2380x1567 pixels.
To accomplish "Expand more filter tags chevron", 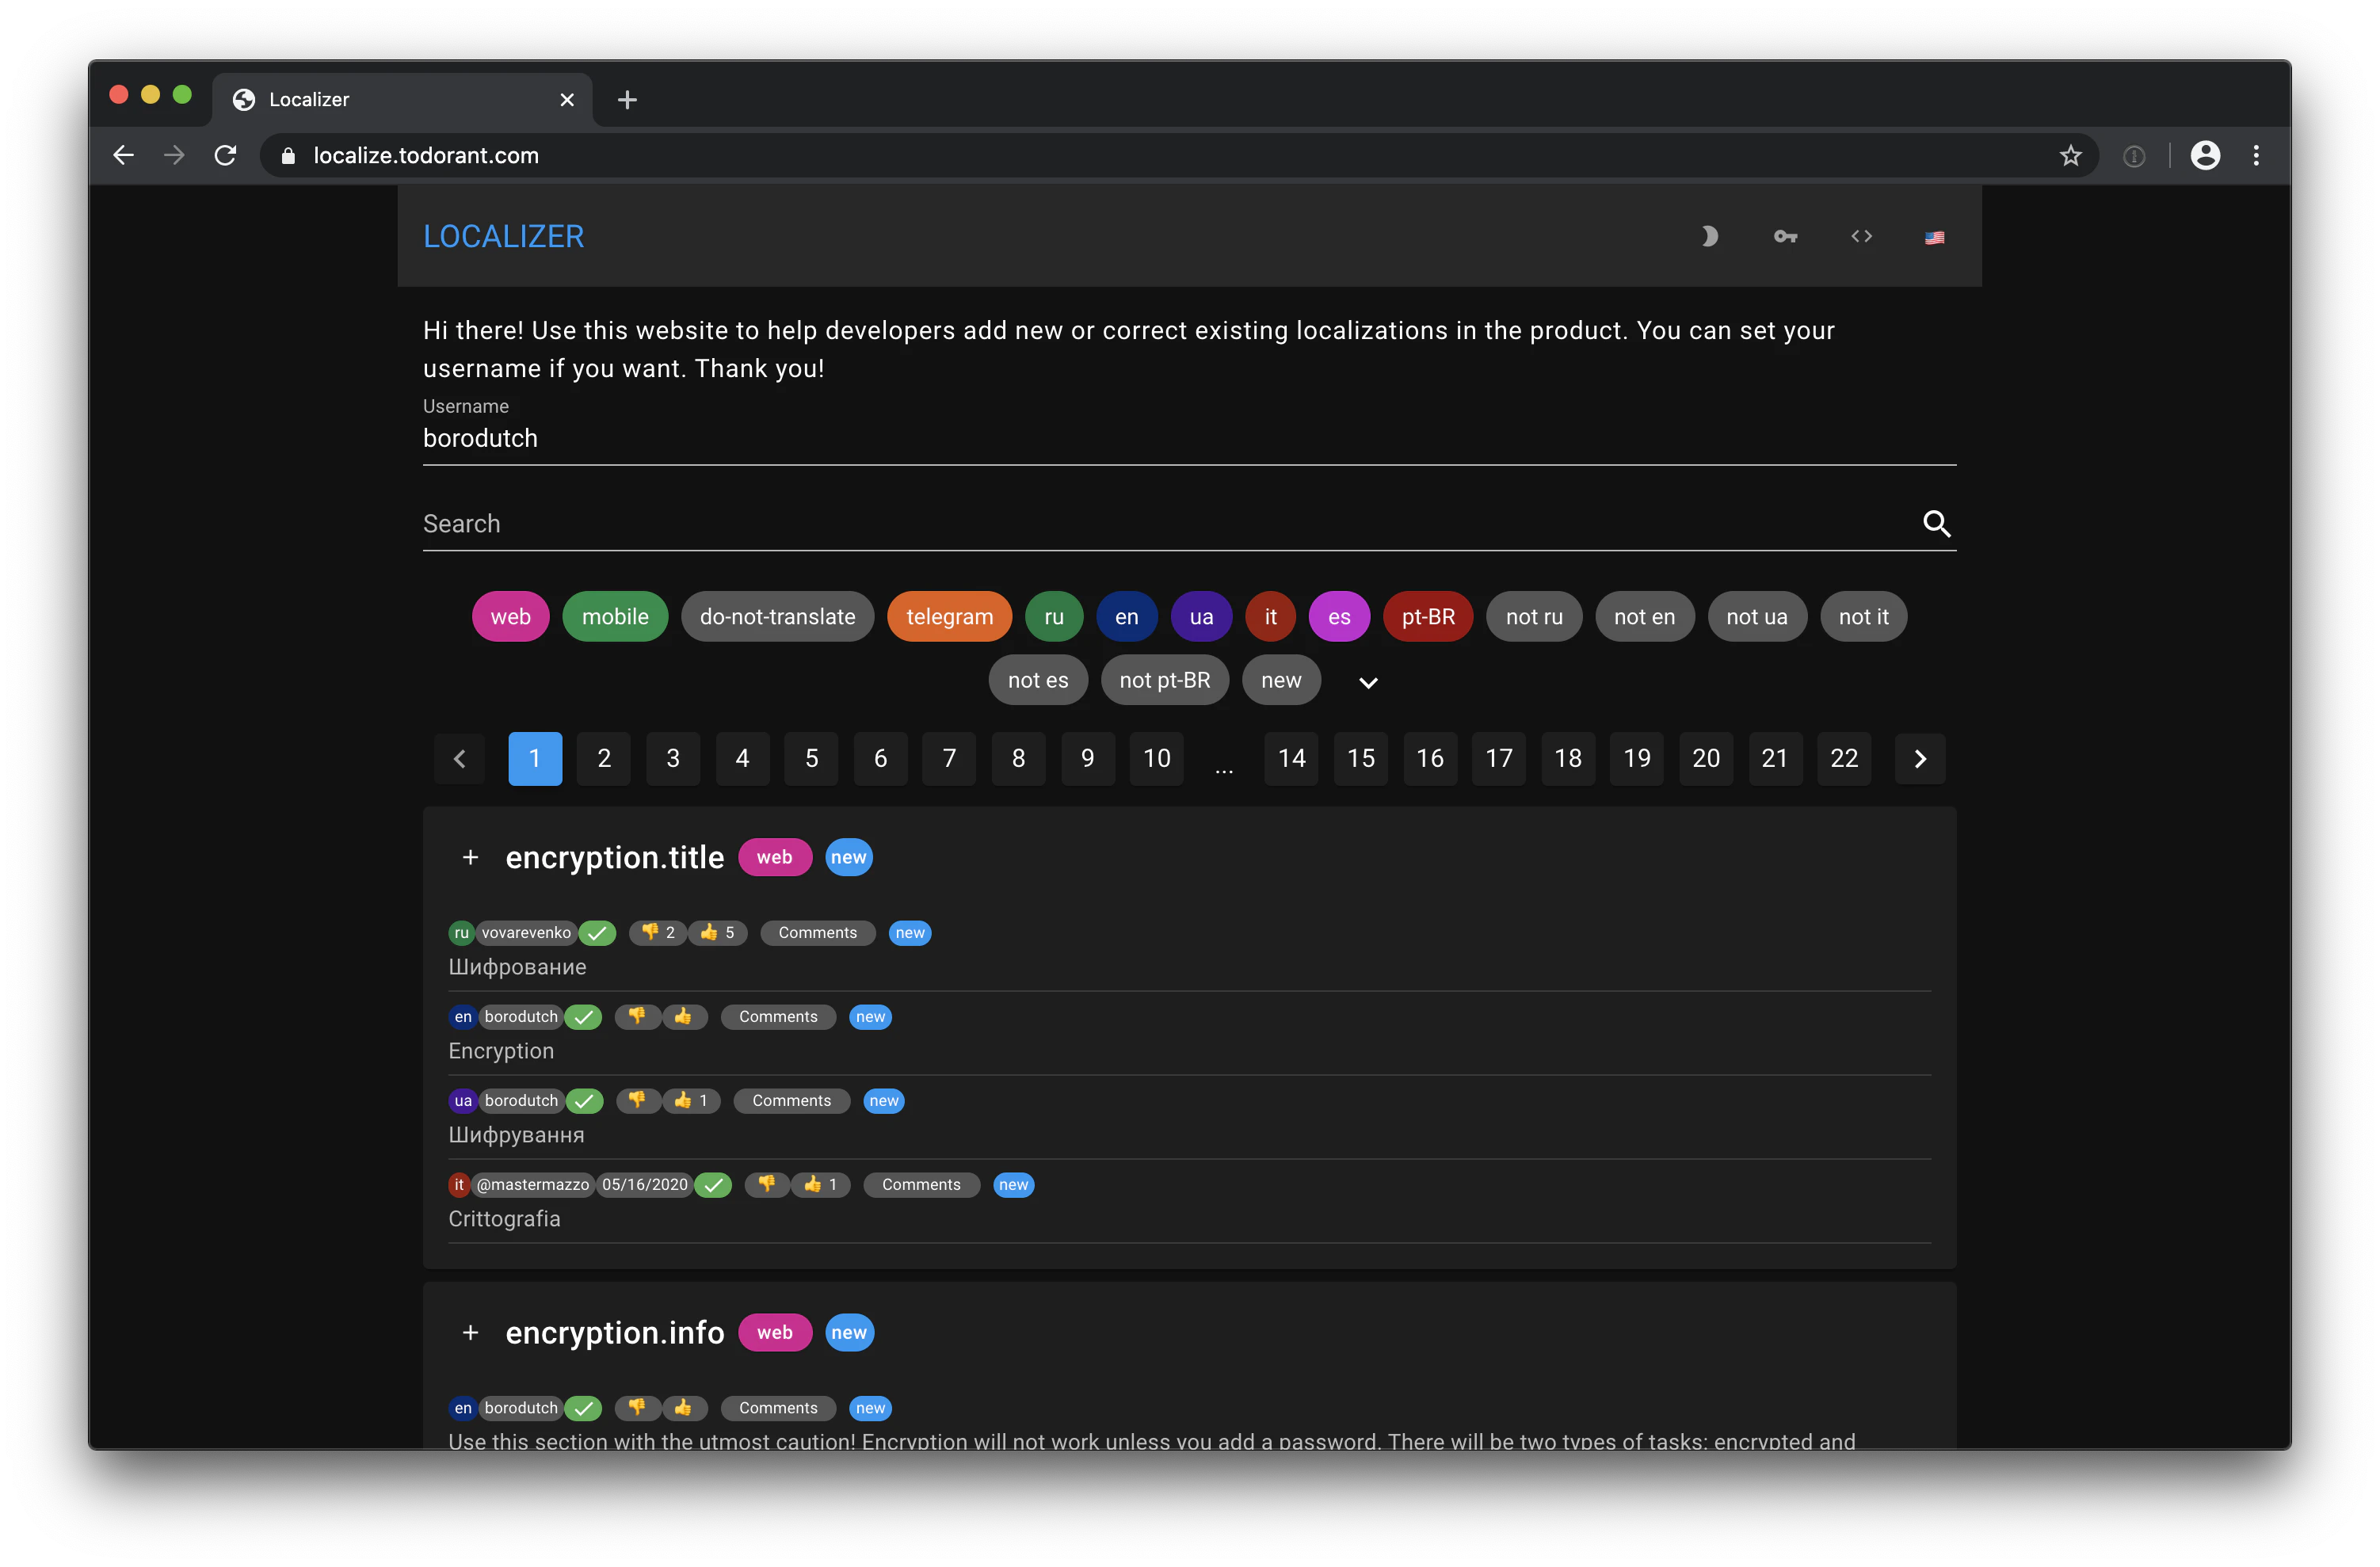I will (x=1368, y=682).
